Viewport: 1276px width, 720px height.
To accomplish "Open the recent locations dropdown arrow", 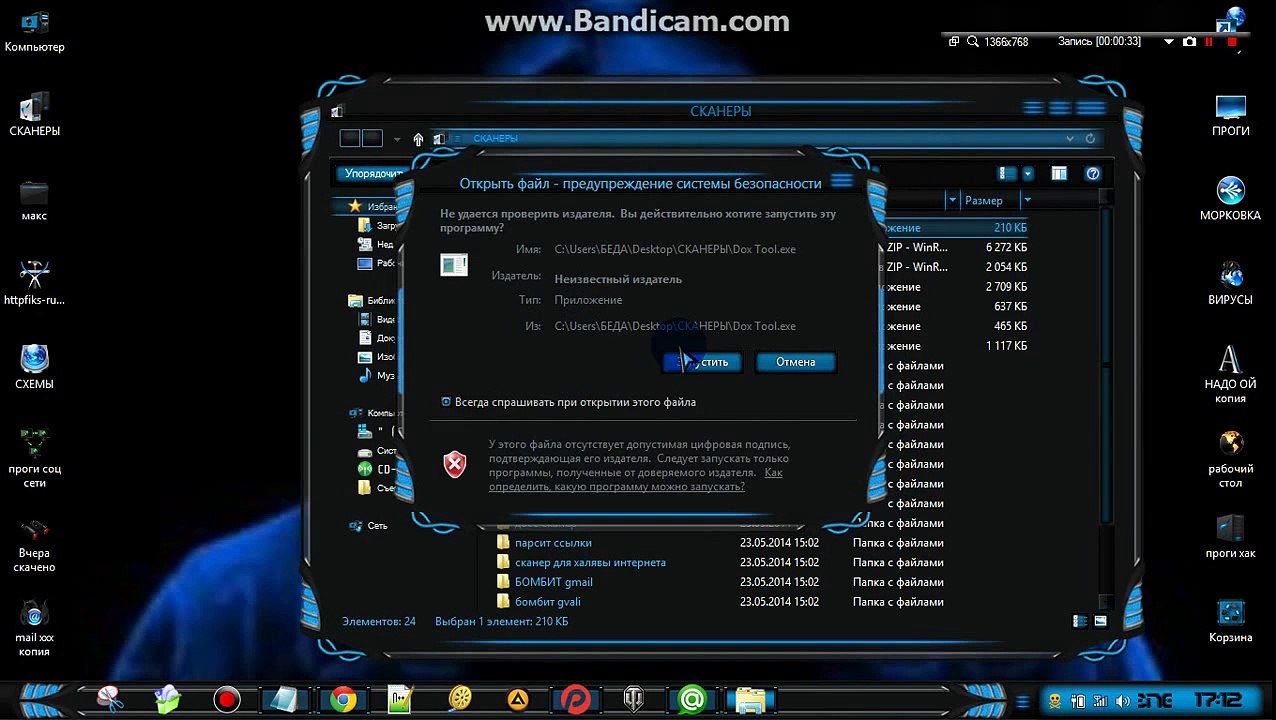I will pos(397,139).
